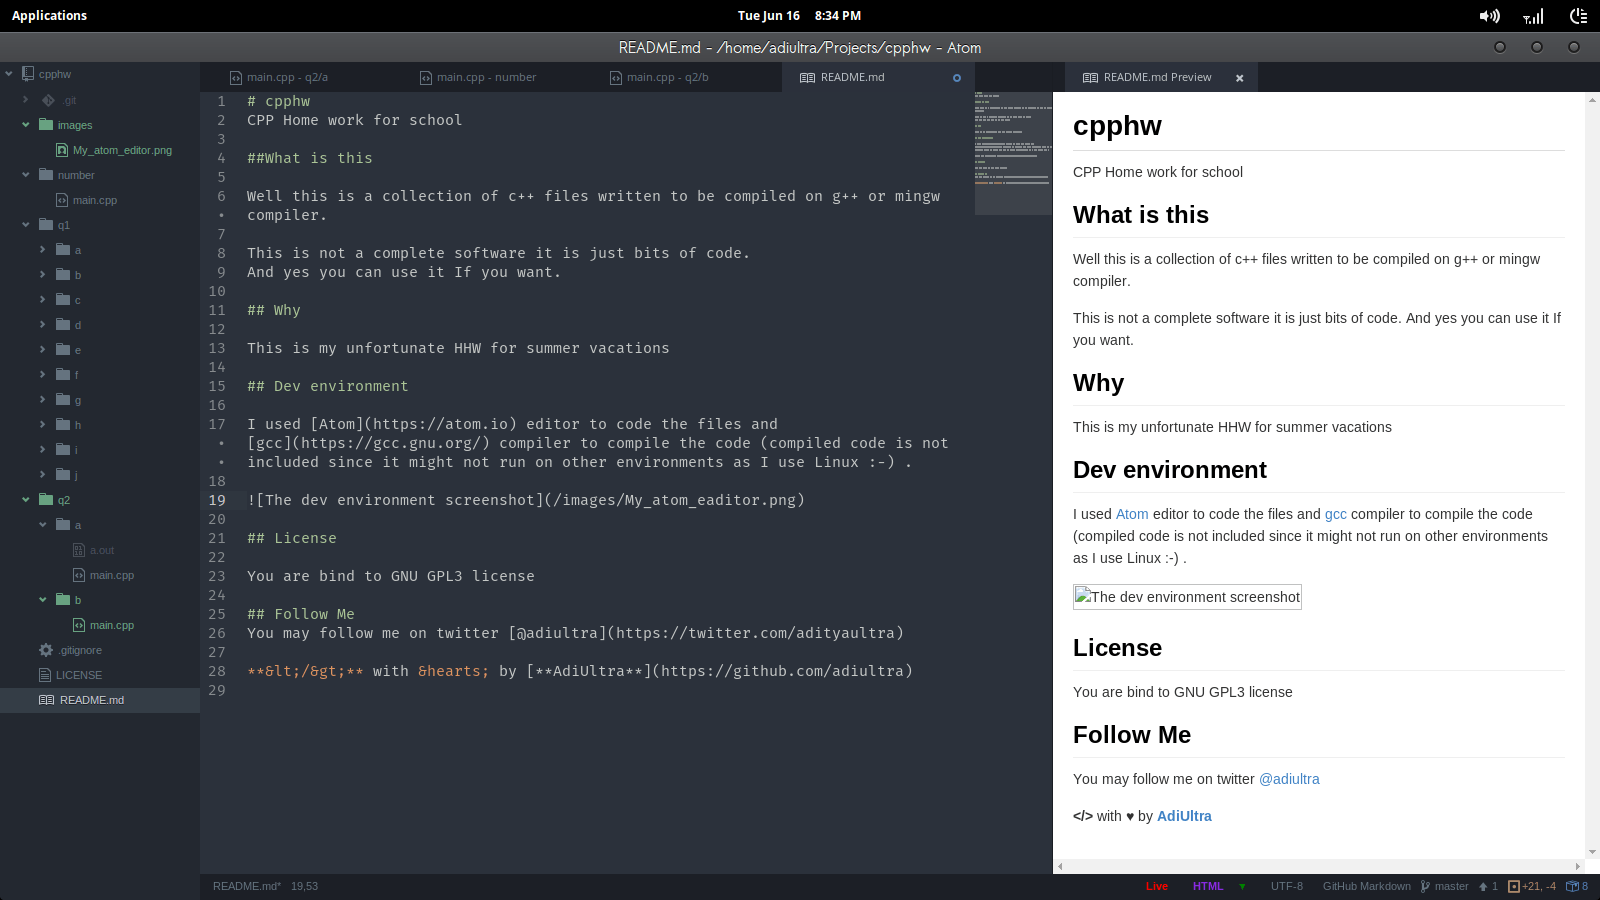Select main.cpp under q2 folder b

point(112,625)
